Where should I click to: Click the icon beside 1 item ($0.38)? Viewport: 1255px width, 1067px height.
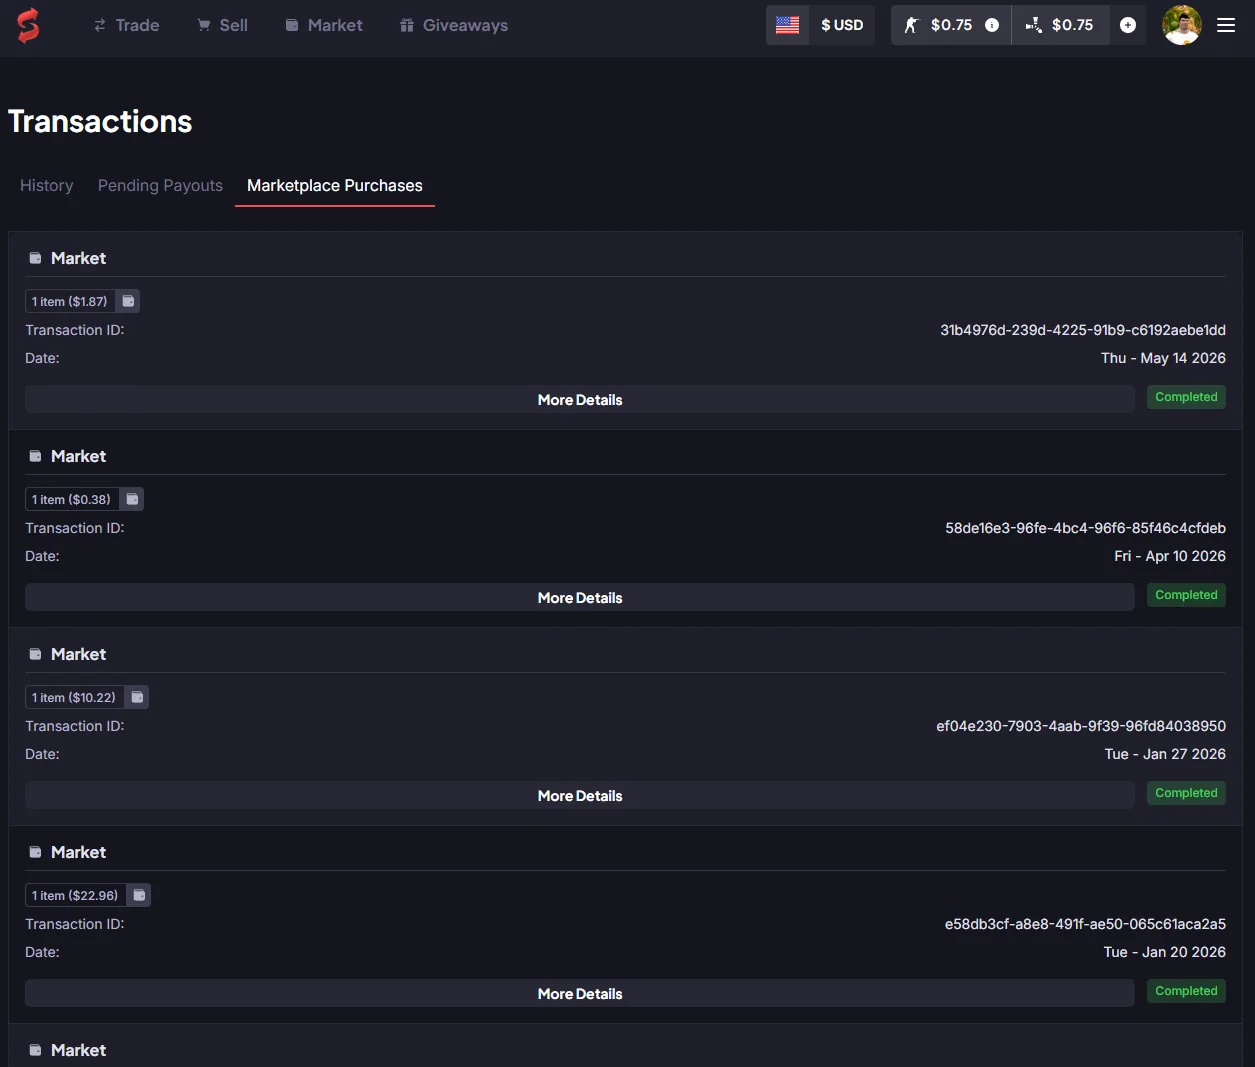click(x=132, y=499)
